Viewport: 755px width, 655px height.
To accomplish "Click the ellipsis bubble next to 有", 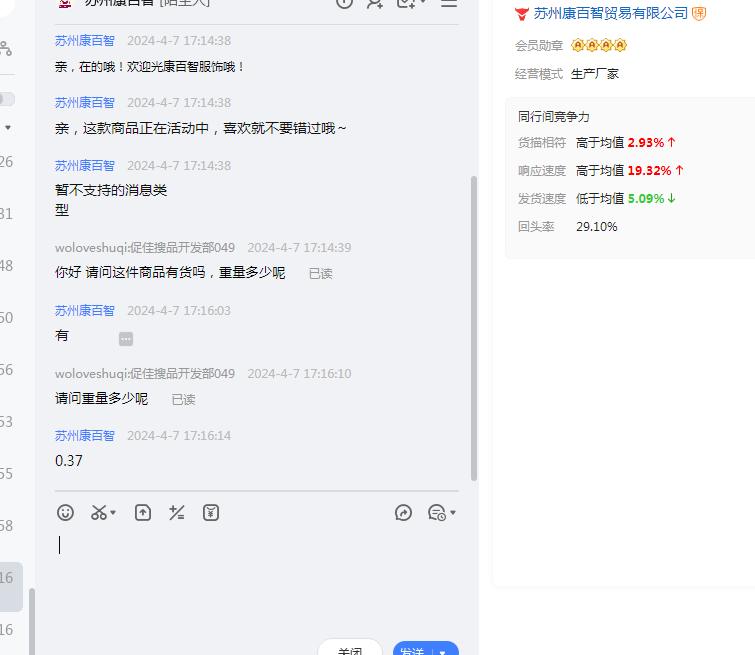I will (x=126, y=339).
